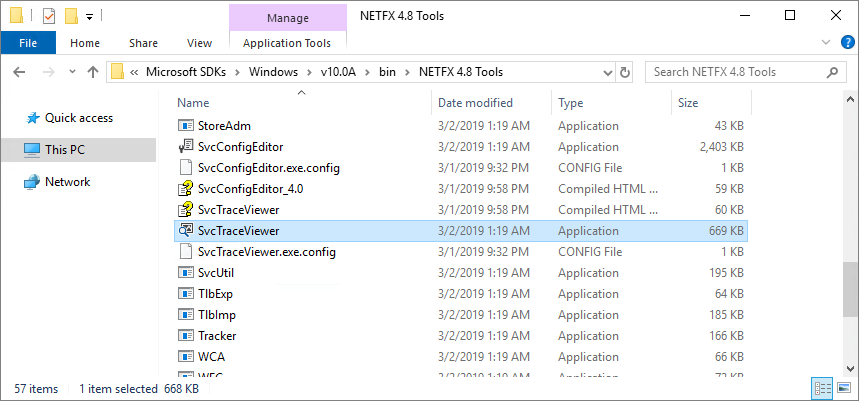Open the Home ribbon tab

85,43
